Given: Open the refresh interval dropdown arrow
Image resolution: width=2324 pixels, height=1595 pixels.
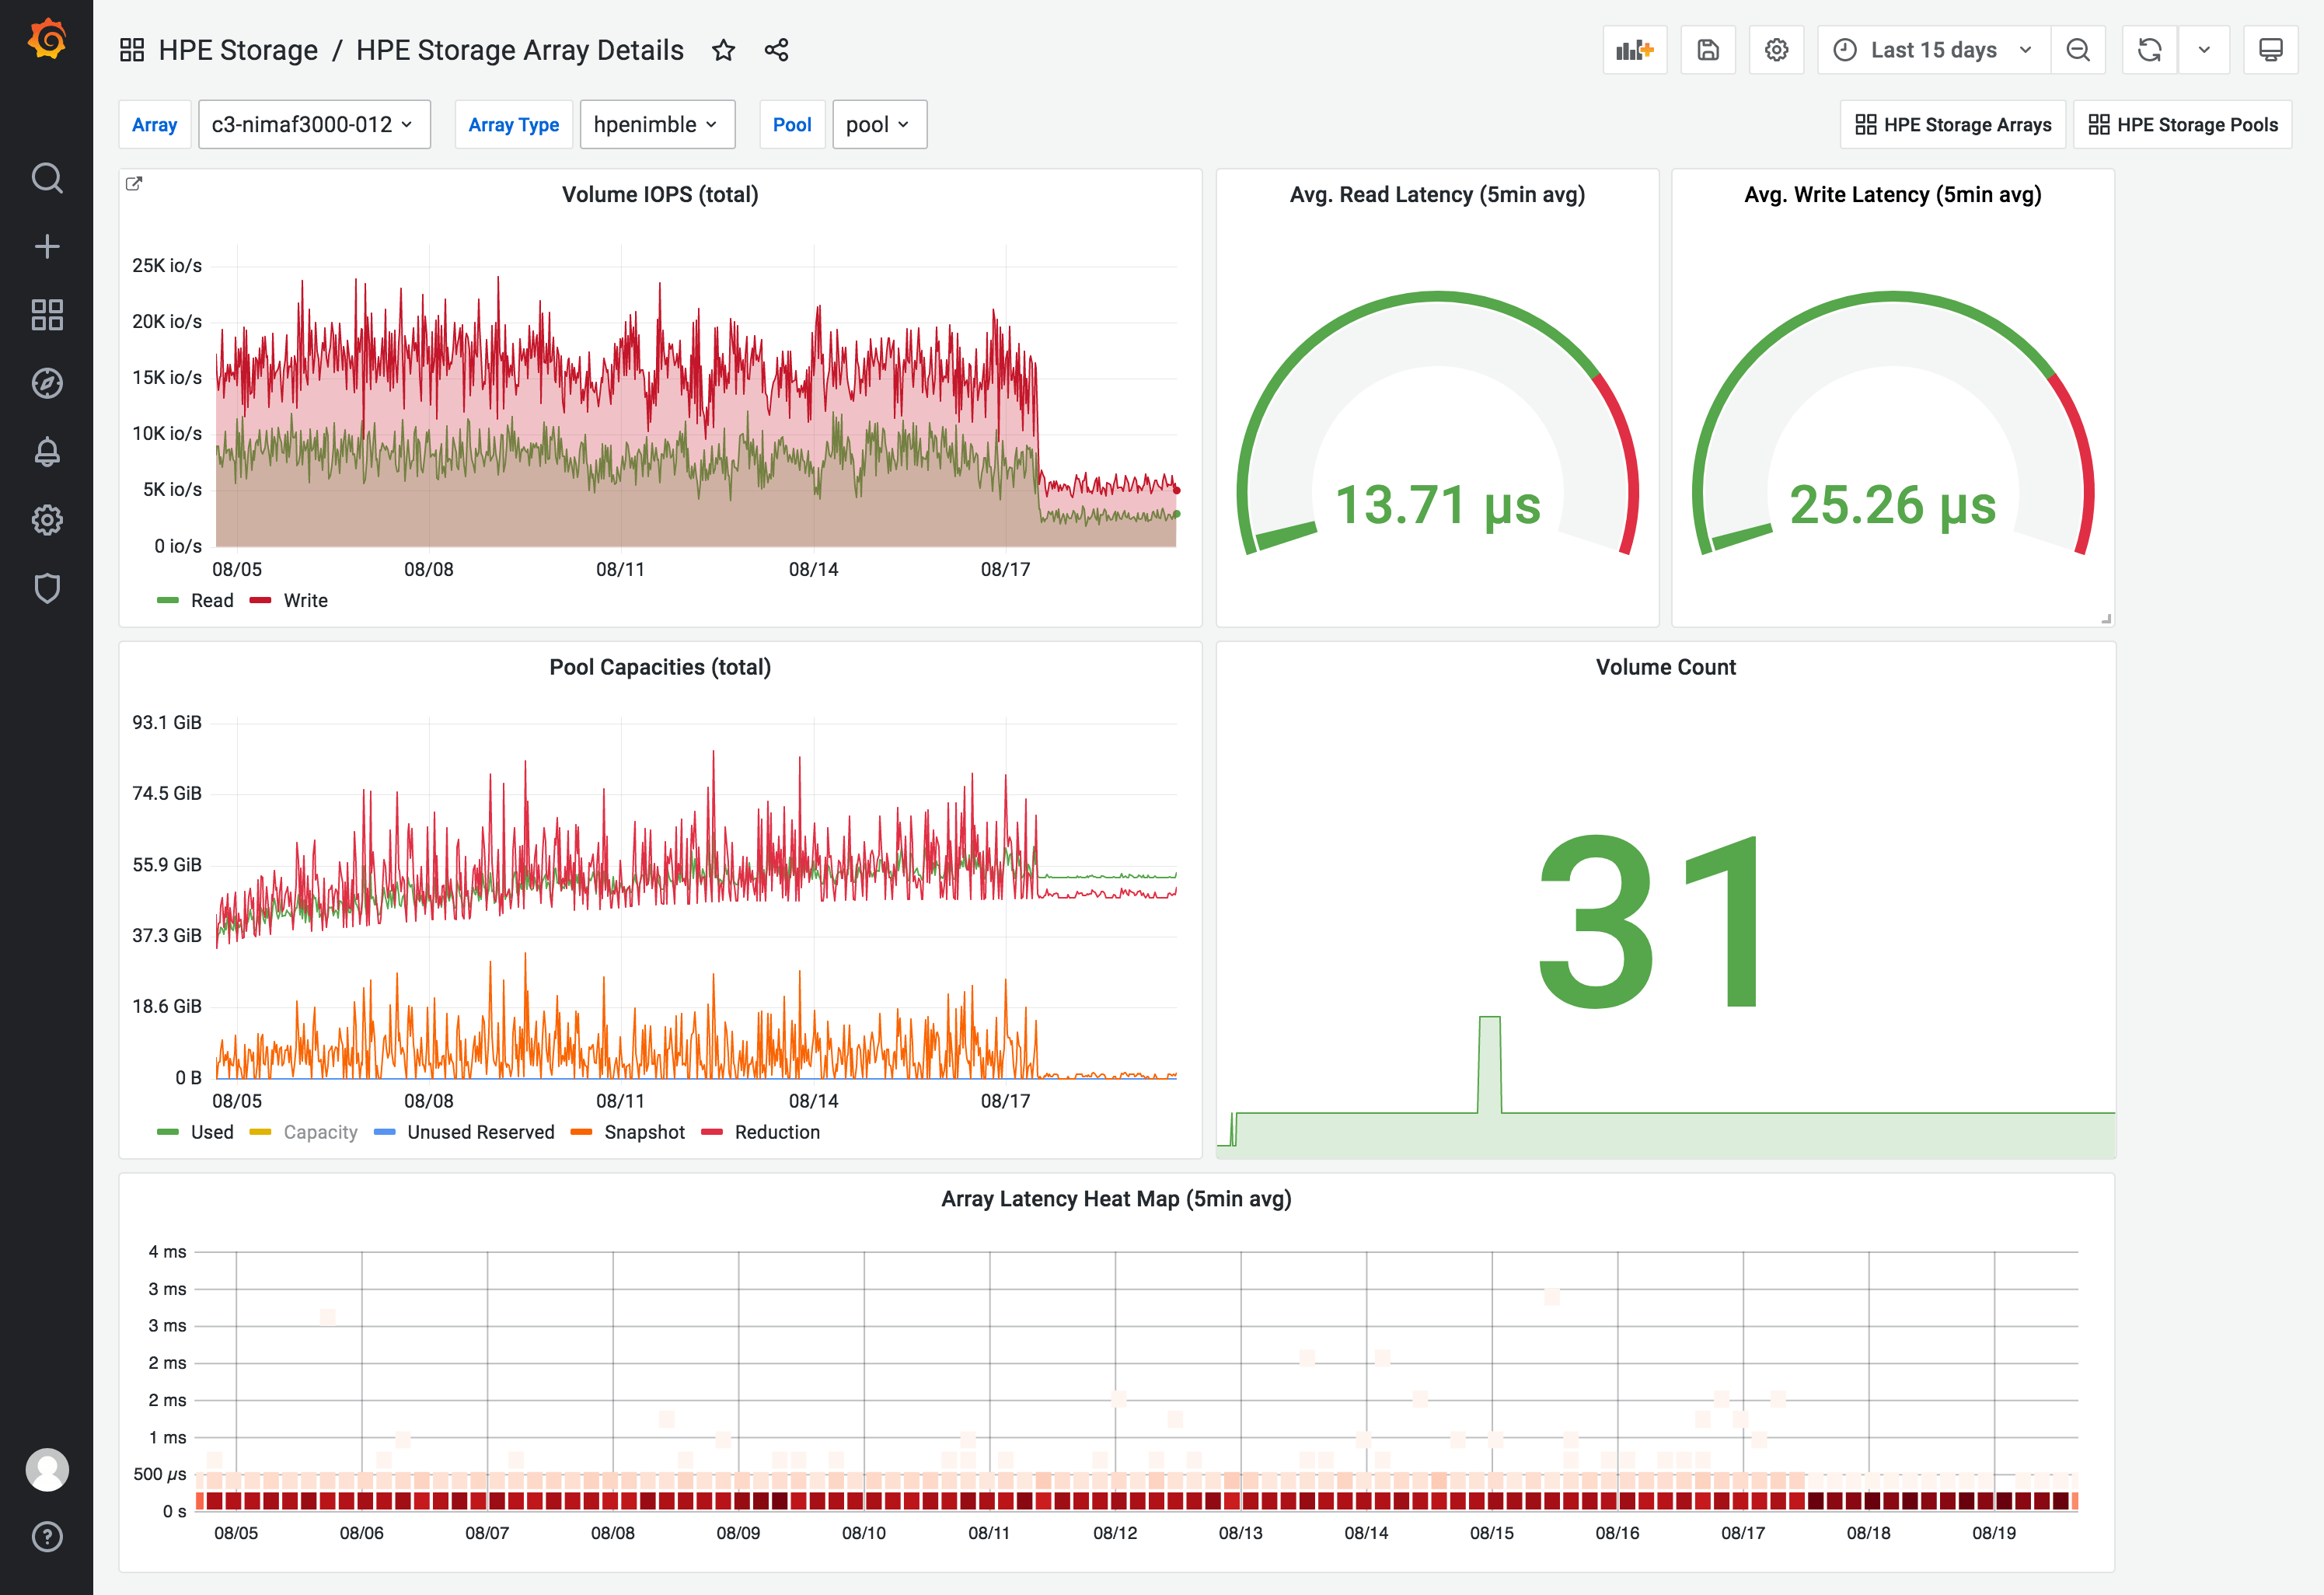Looking at the screenshot, I should (2203, 50).
